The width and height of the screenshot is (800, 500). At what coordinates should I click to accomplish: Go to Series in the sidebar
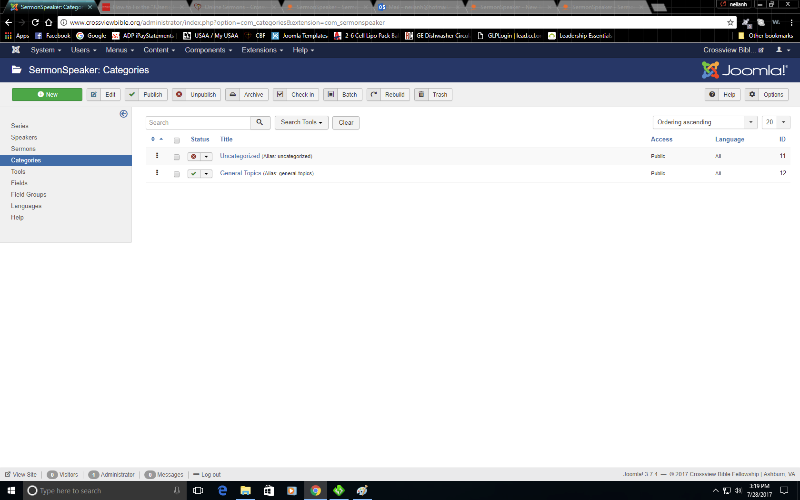[x=20, y=126]
